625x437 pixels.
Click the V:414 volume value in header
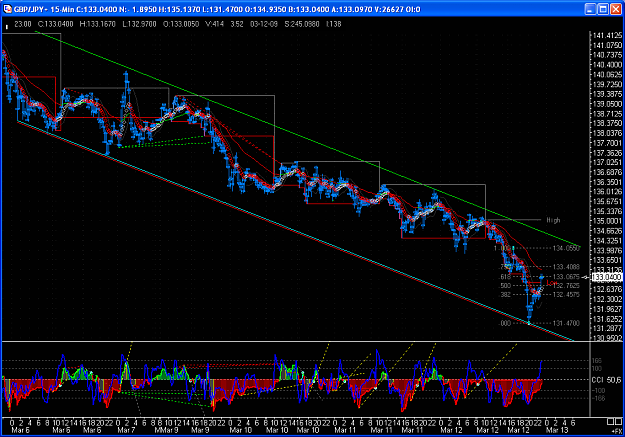coord(214,24)
